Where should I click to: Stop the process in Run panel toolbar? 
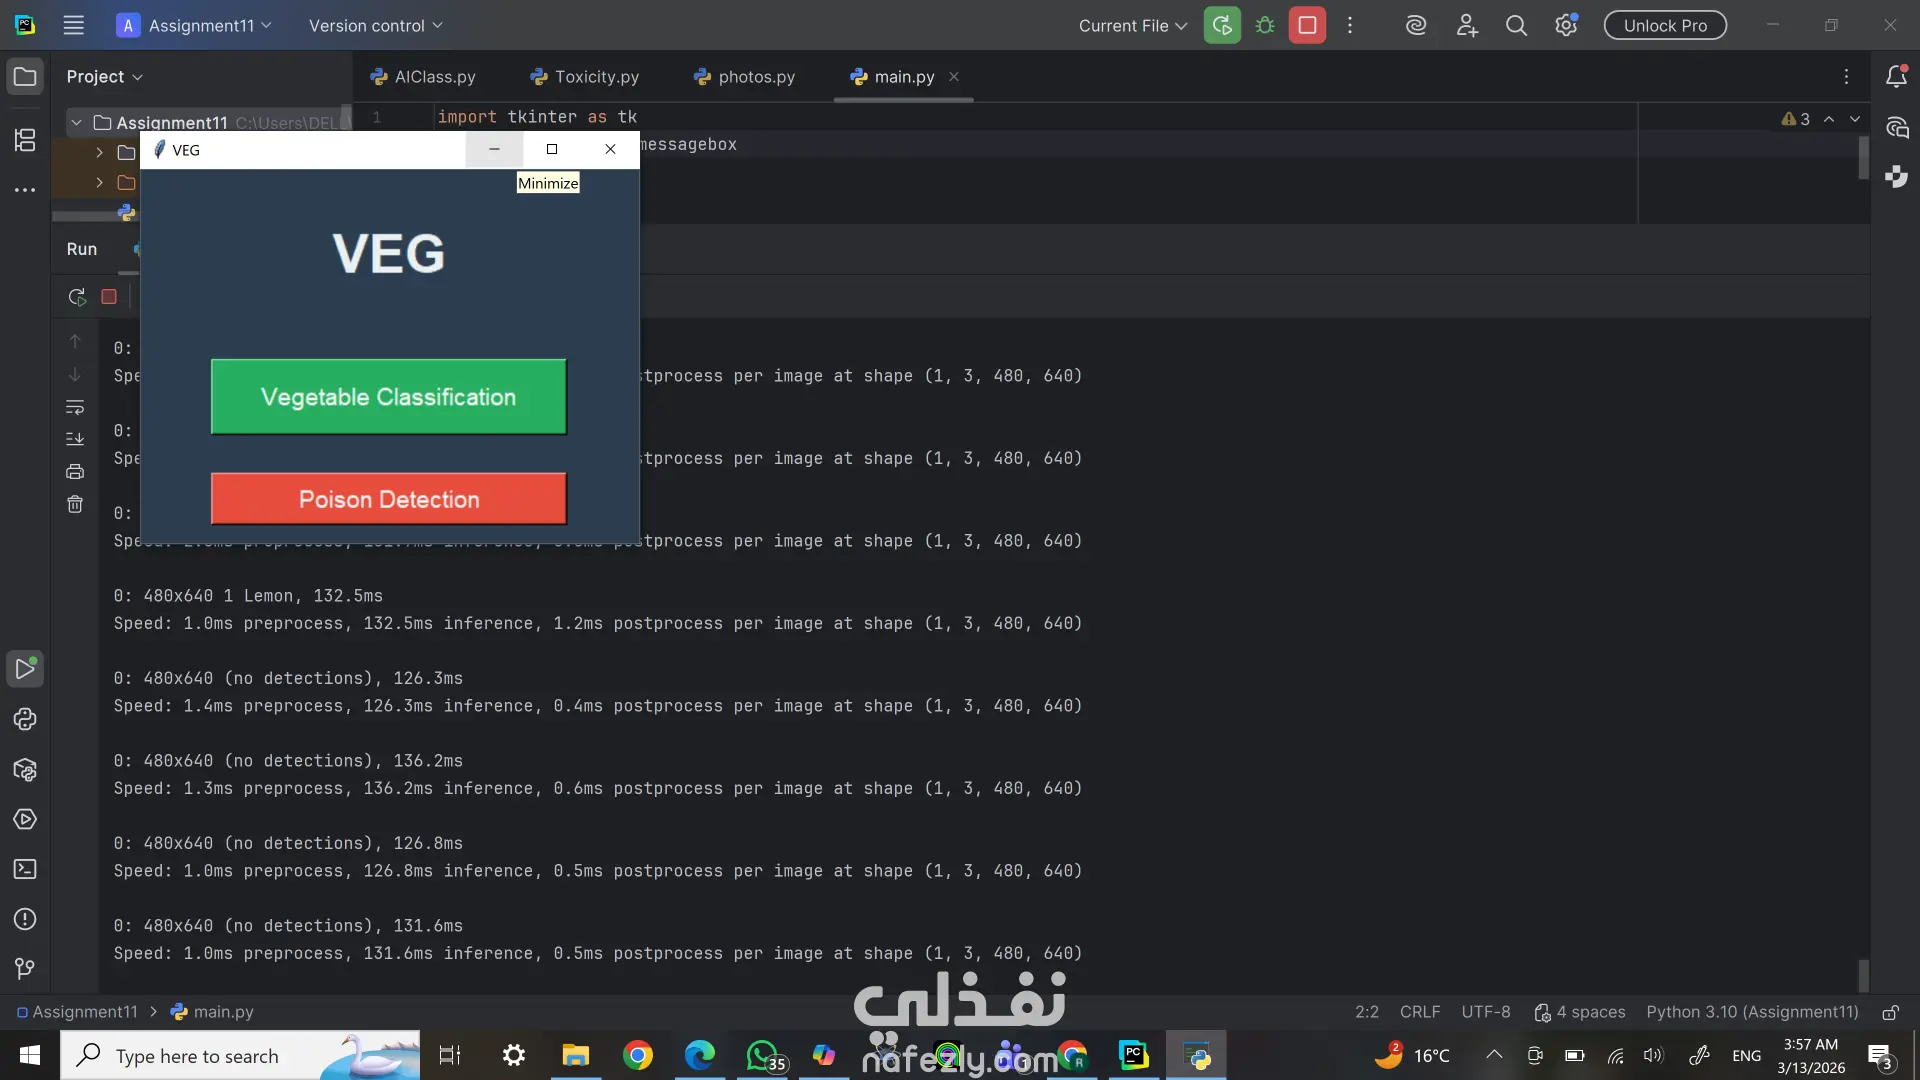coord(109,297)
